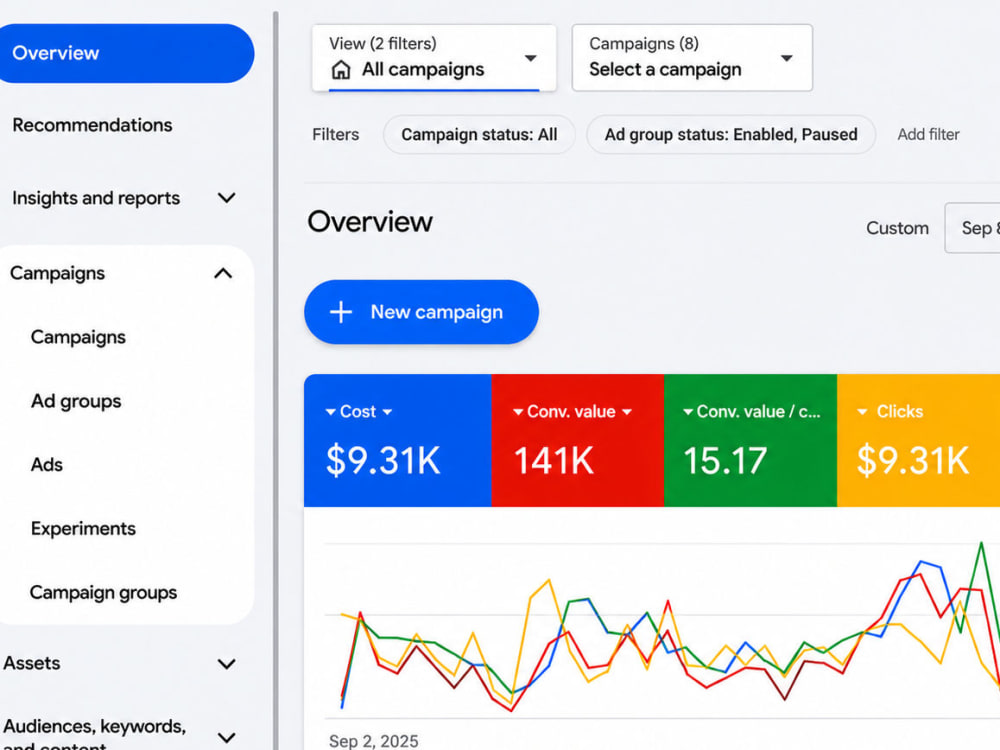
Task: Open Cost metric dropdown arrow on the right
Action: [x=387, y=412]
